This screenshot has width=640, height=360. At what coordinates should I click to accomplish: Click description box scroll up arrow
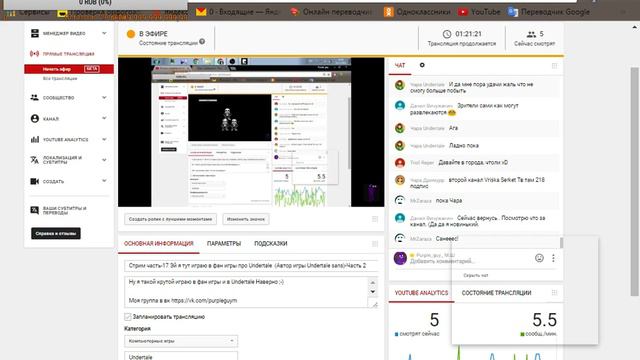[x=373, y=282]
